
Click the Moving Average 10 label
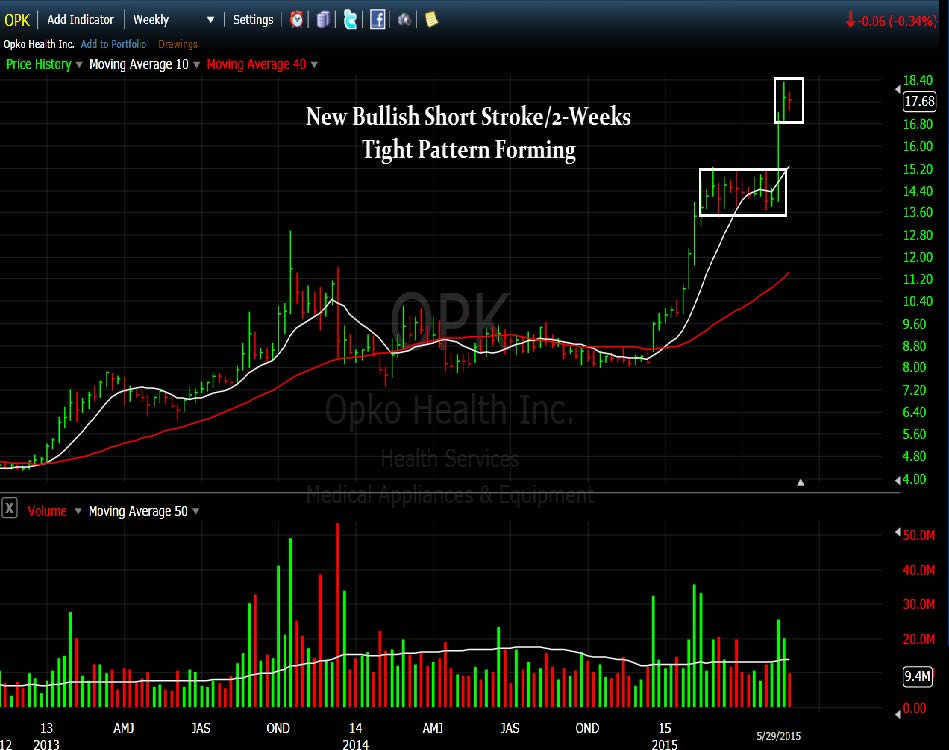[x=139, y=64]
